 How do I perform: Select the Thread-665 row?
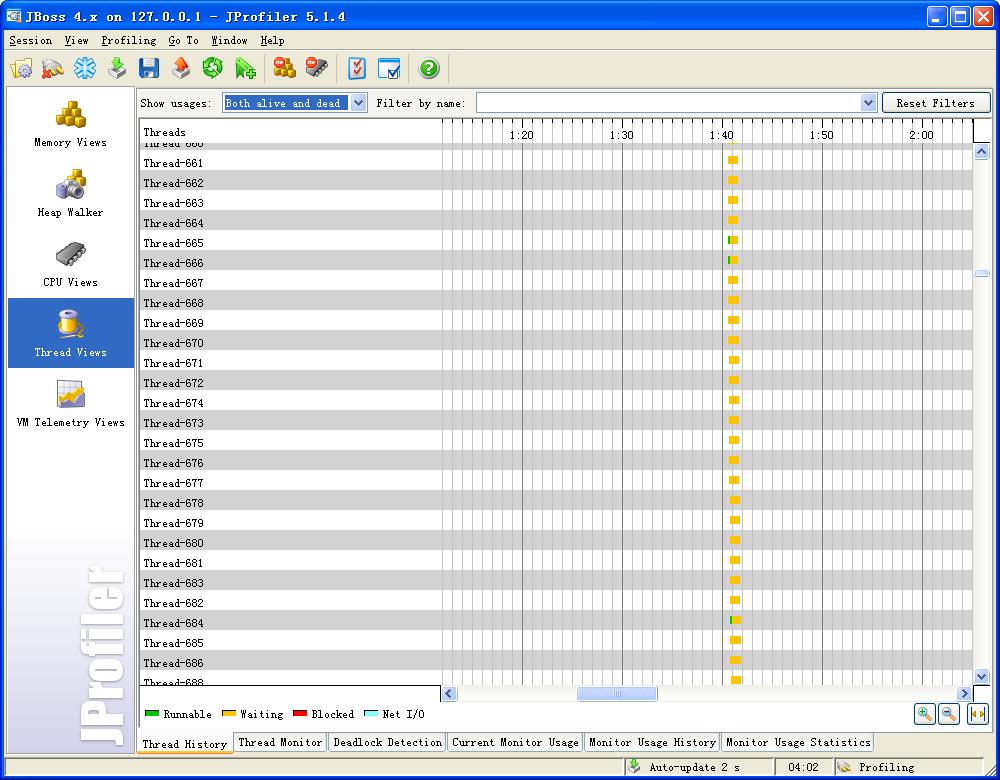click(556, 240)
